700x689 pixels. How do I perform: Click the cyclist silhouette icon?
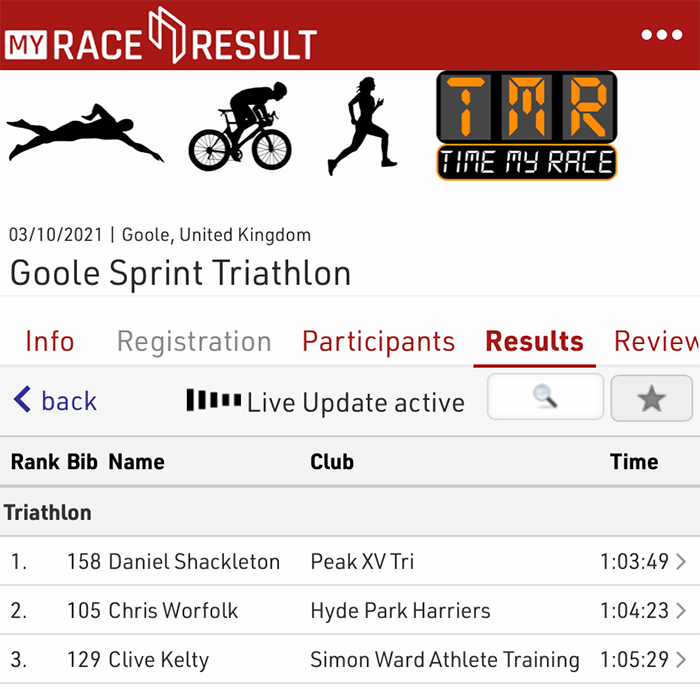click(x=239, y=127)
